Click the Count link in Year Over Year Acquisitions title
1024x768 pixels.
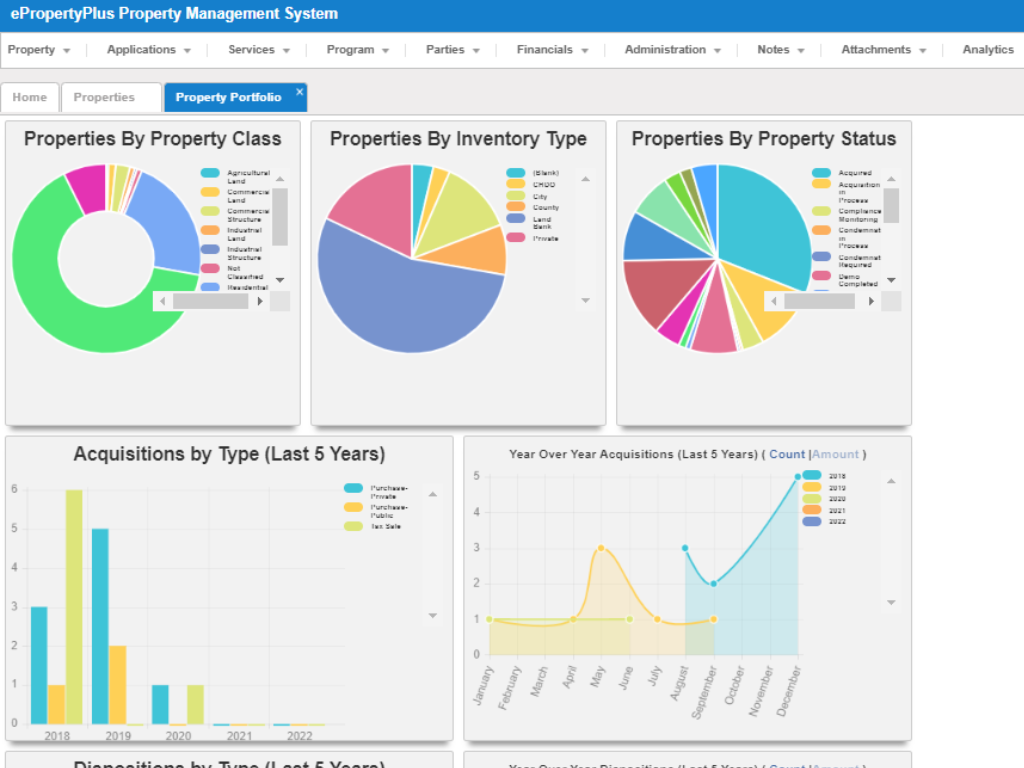tap(787, 454)
